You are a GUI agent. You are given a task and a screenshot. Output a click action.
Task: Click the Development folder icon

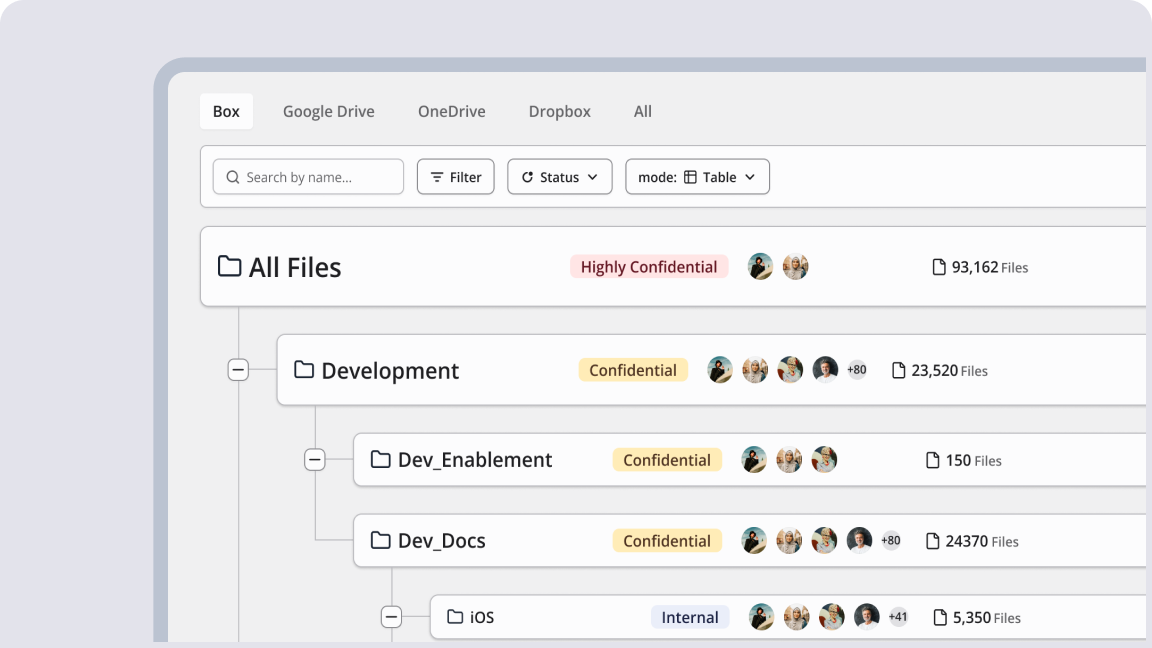[x=303, y=369]
